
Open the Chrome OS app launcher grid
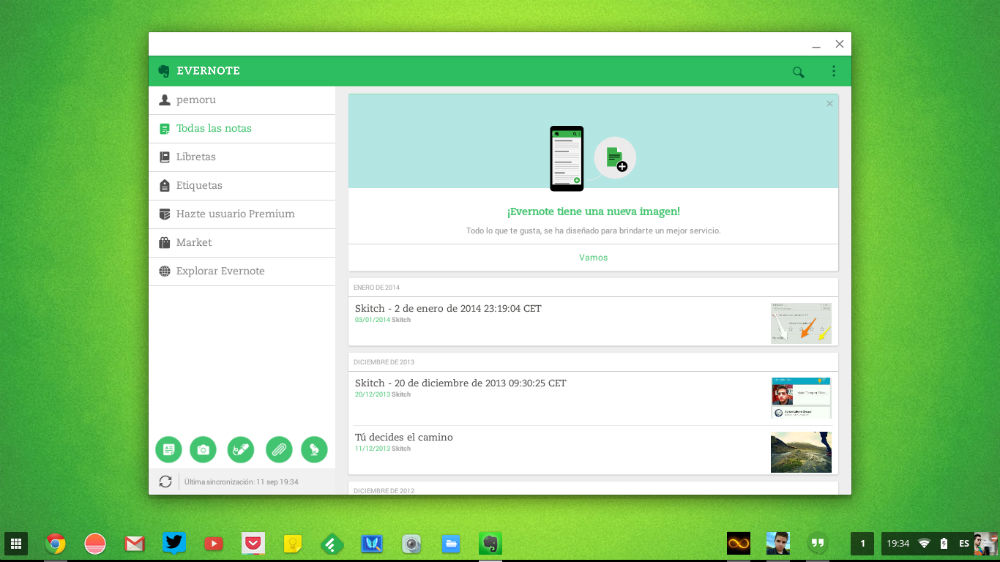[17, 544]
